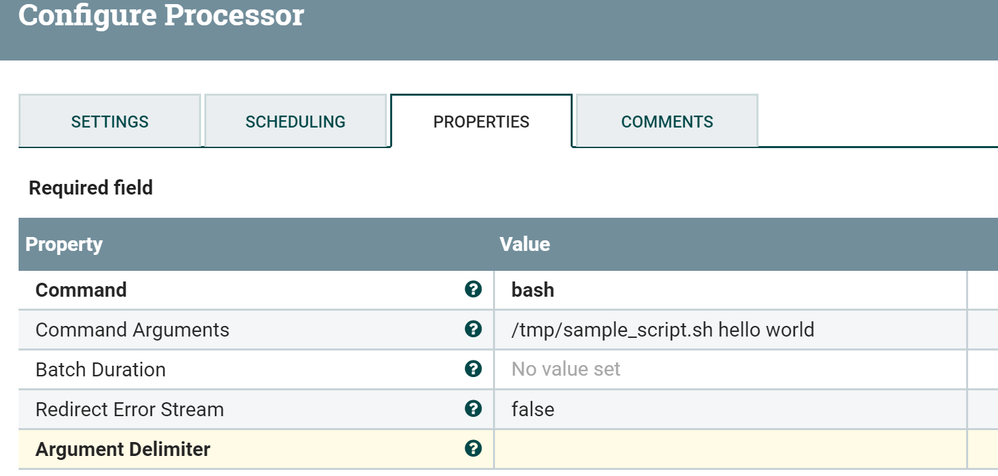Select the Batch Duration property row label
This screenshot has width=998, height=476.
click(100, 369)
